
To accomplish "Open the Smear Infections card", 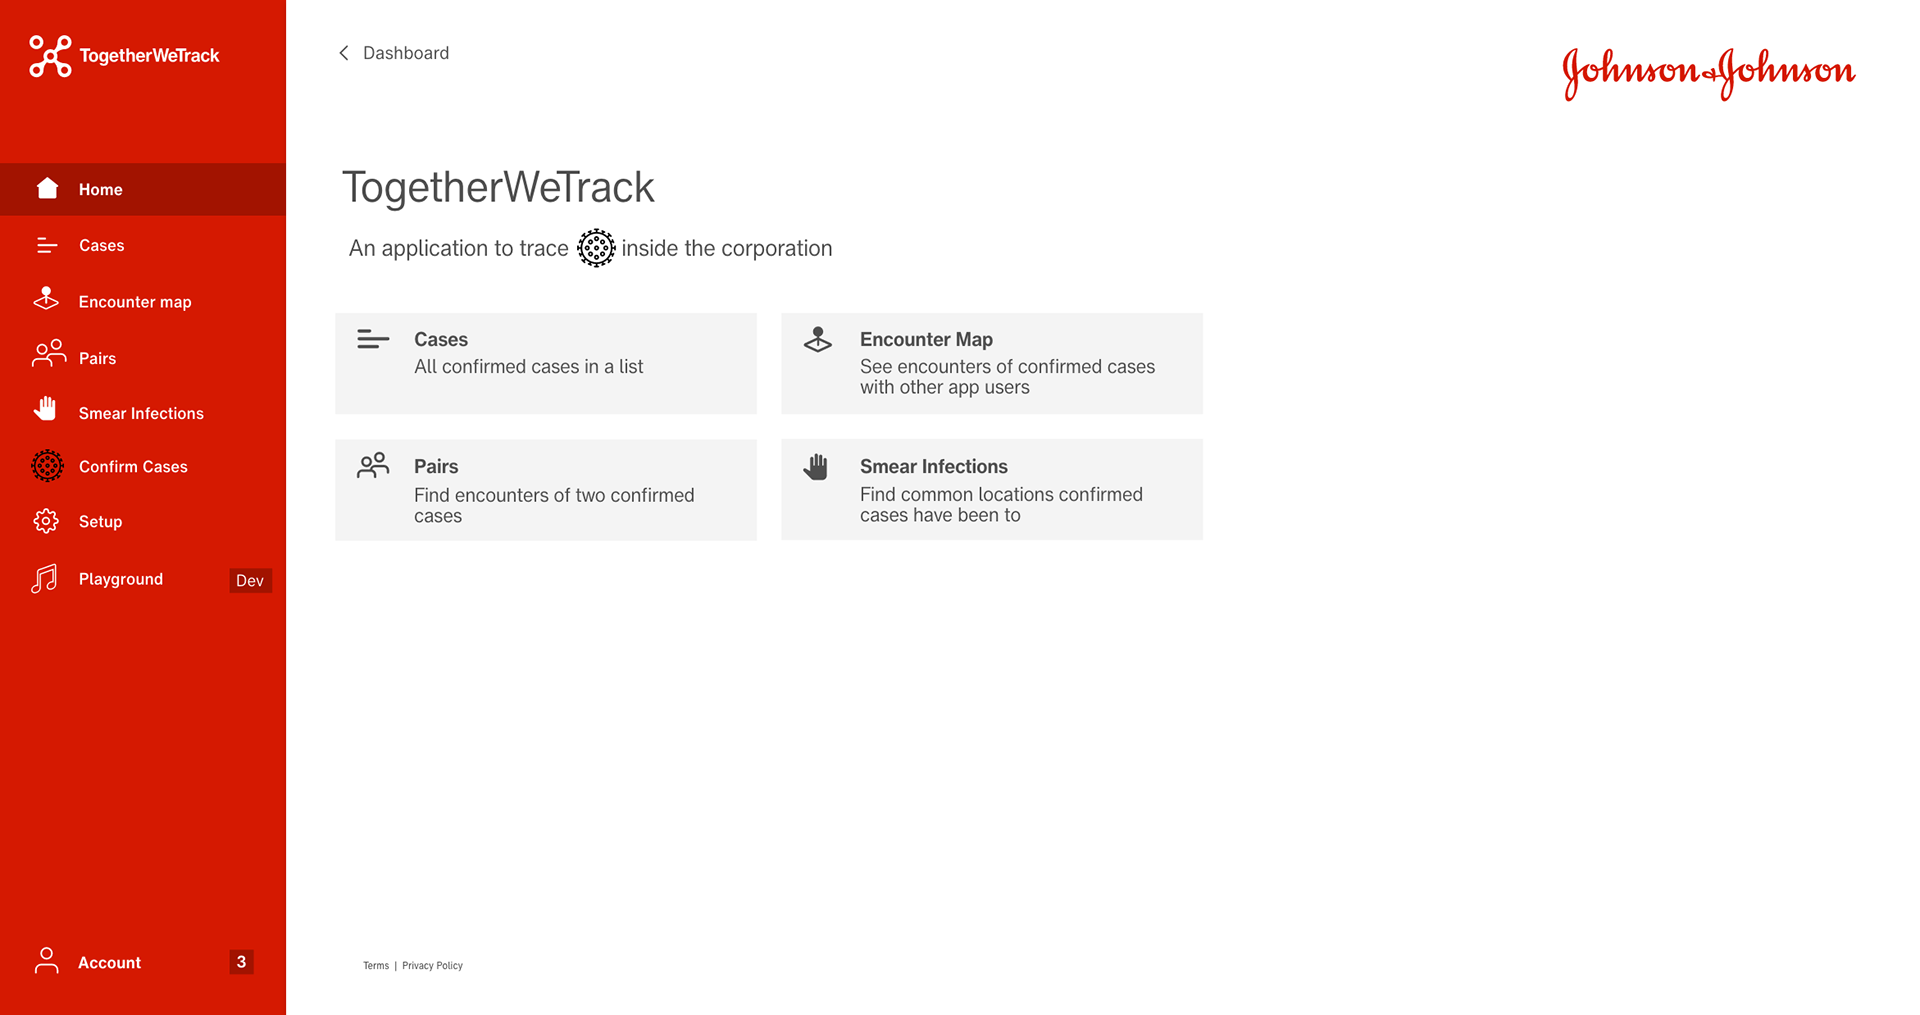I will pos(992,490).
